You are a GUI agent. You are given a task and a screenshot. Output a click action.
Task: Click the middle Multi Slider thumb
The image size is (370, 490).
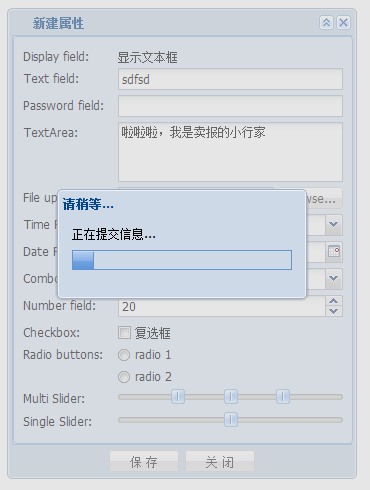click(x=231, y=397)
